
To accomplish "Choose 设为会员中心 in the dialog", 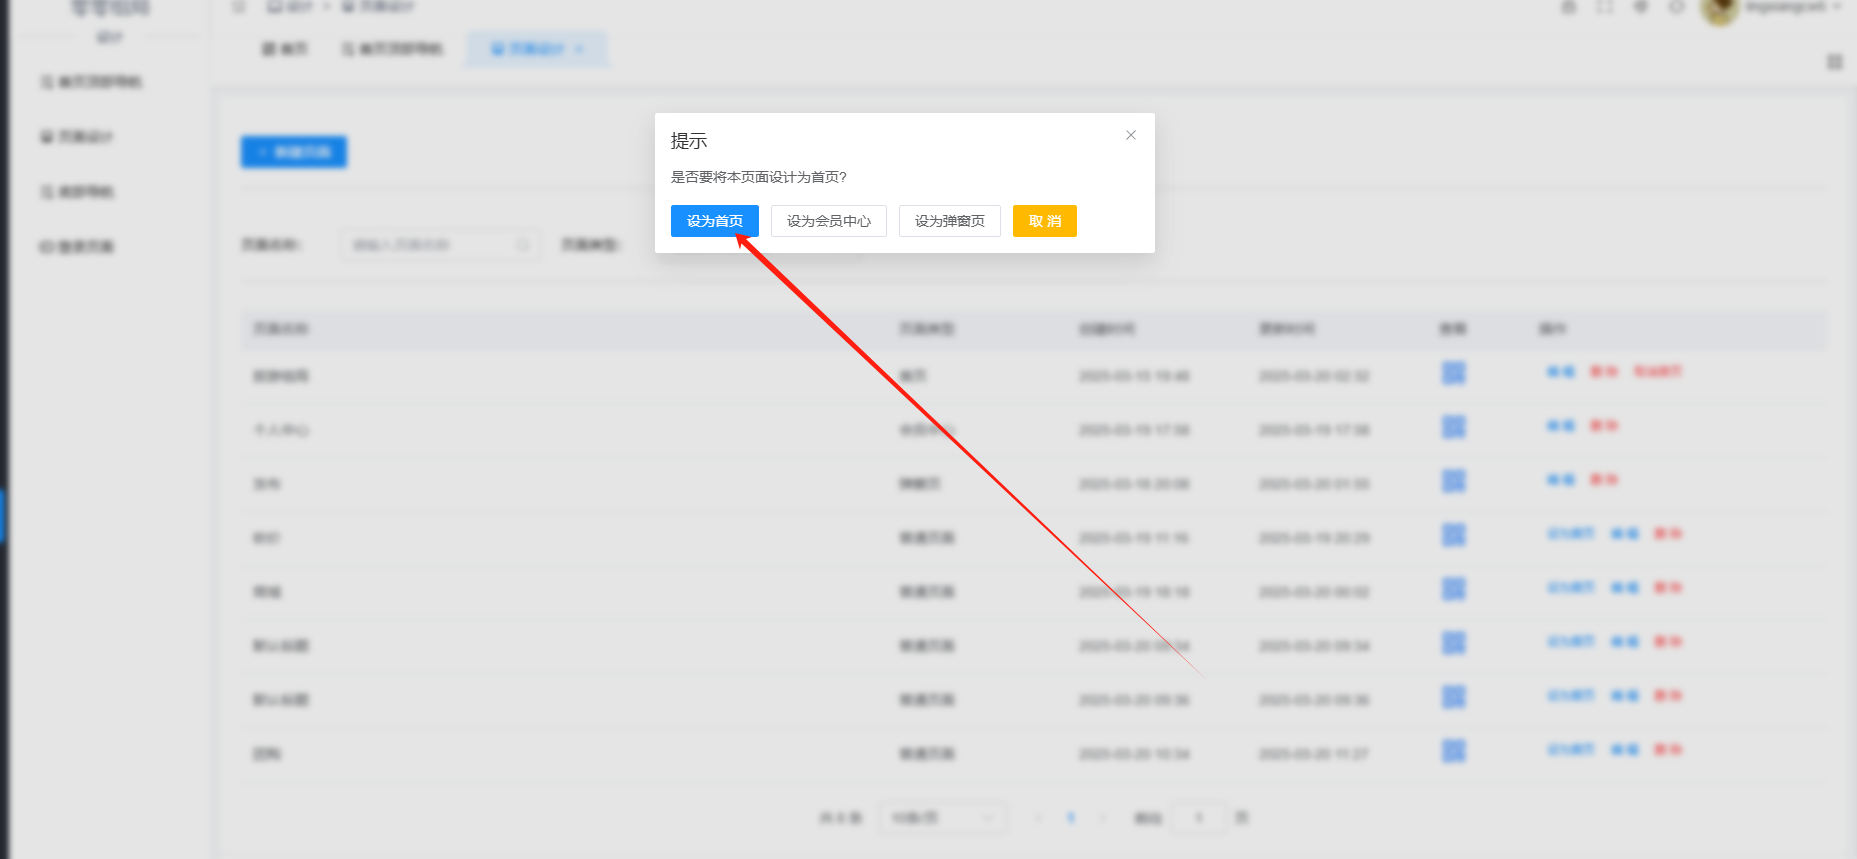I will (828, 221).
